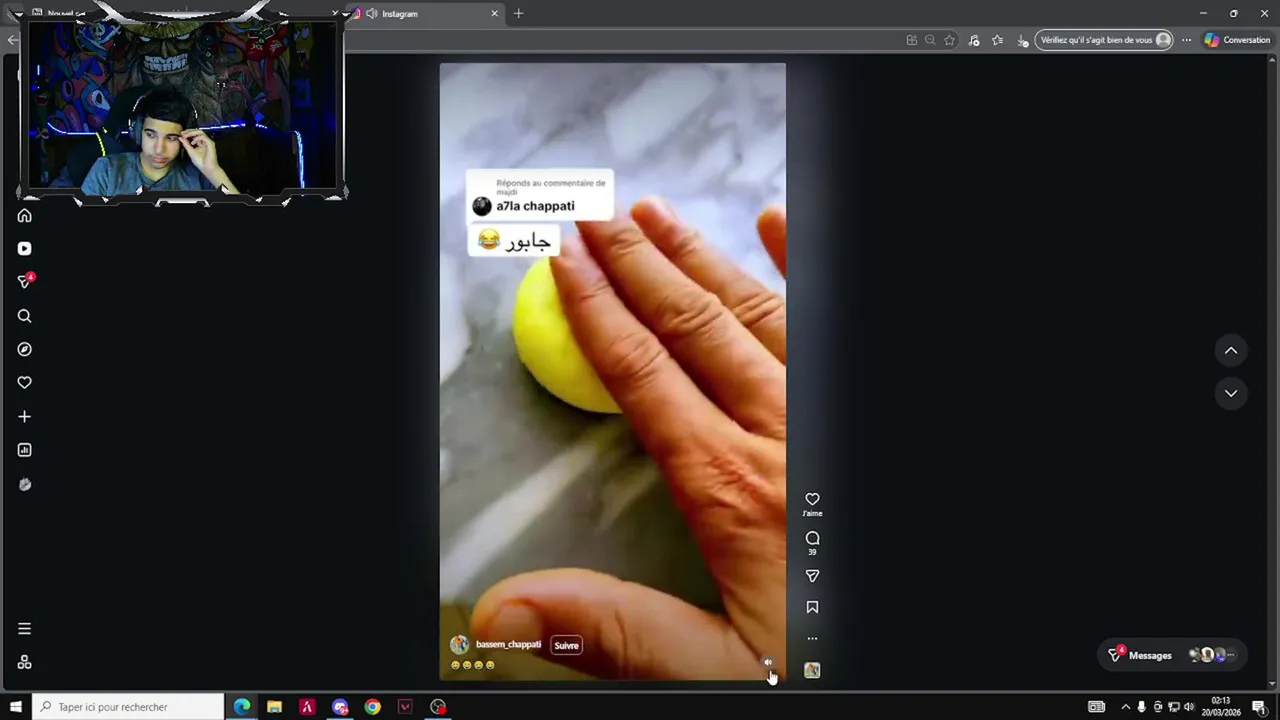Like the reel with the J'aime heart
The height and width of the screenshot is (720, 1280).
tap(812, 499)
